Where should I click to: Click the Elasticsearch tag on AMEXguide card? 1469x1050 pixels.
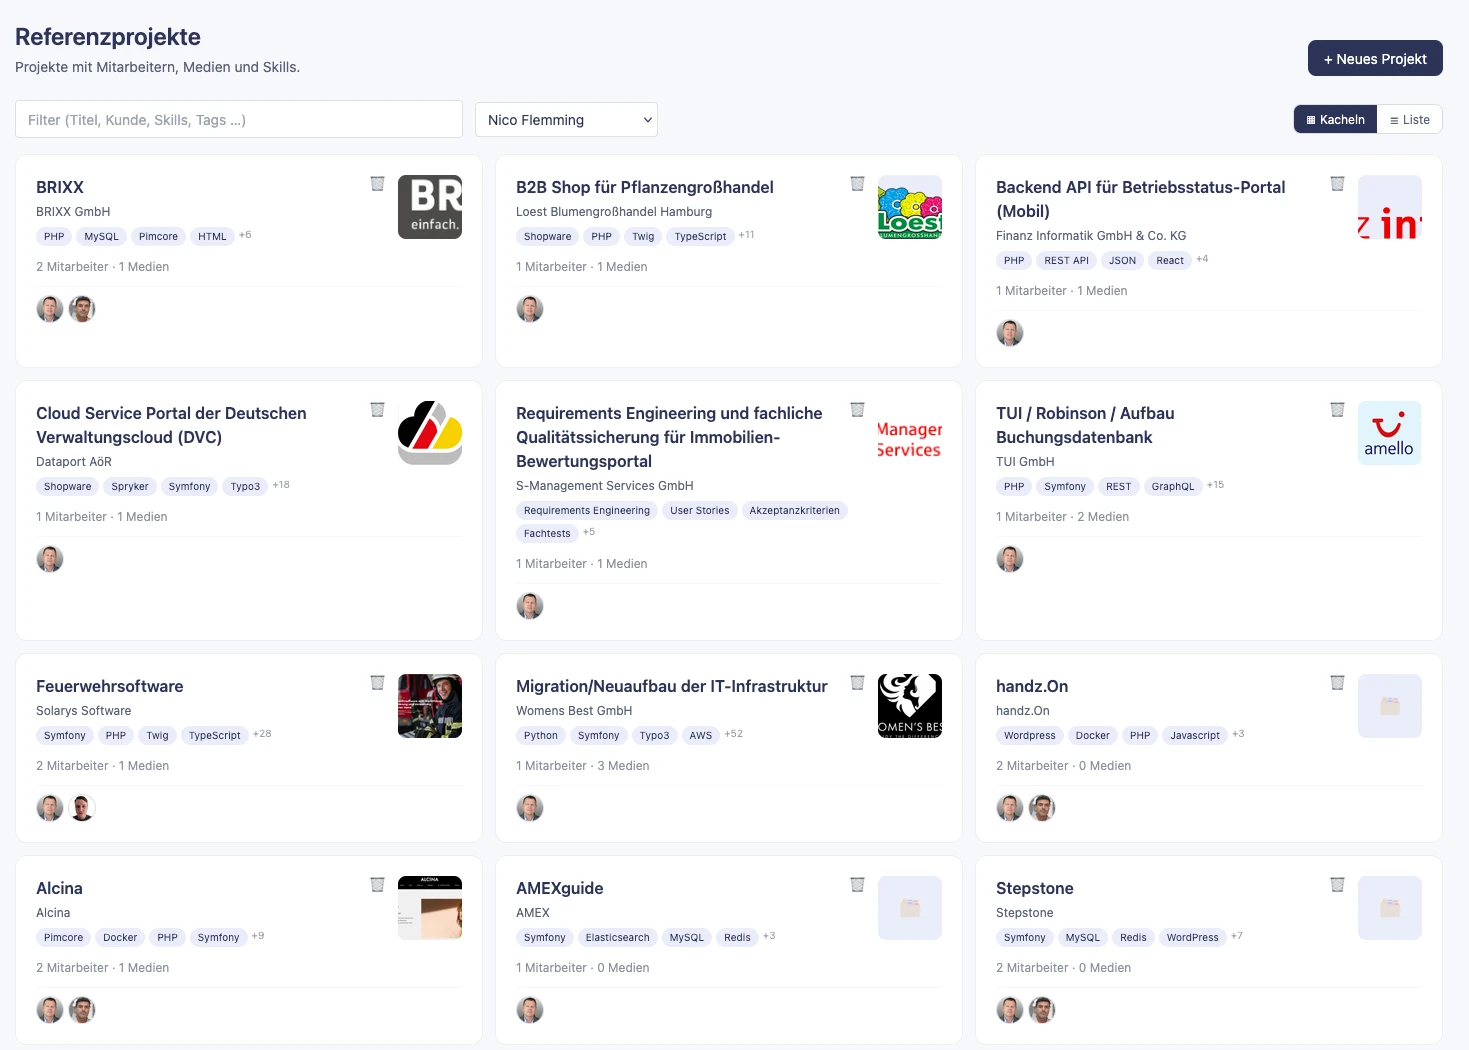(618, 938)
